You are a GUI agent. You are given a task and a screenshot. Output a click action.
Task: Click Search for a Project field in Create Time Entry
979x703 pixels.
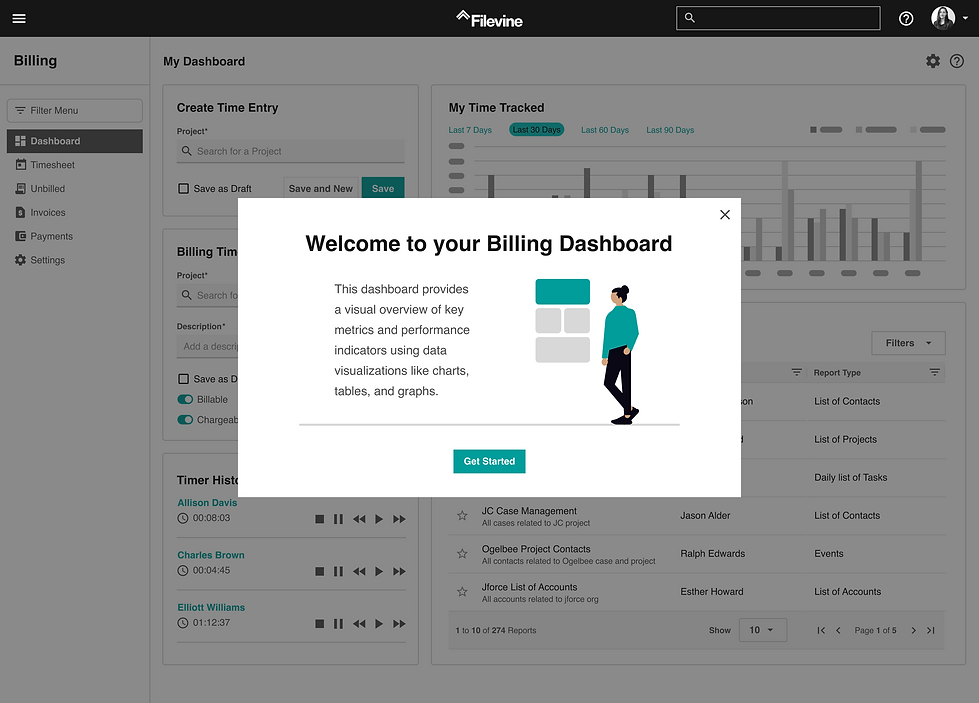[290, 151]
